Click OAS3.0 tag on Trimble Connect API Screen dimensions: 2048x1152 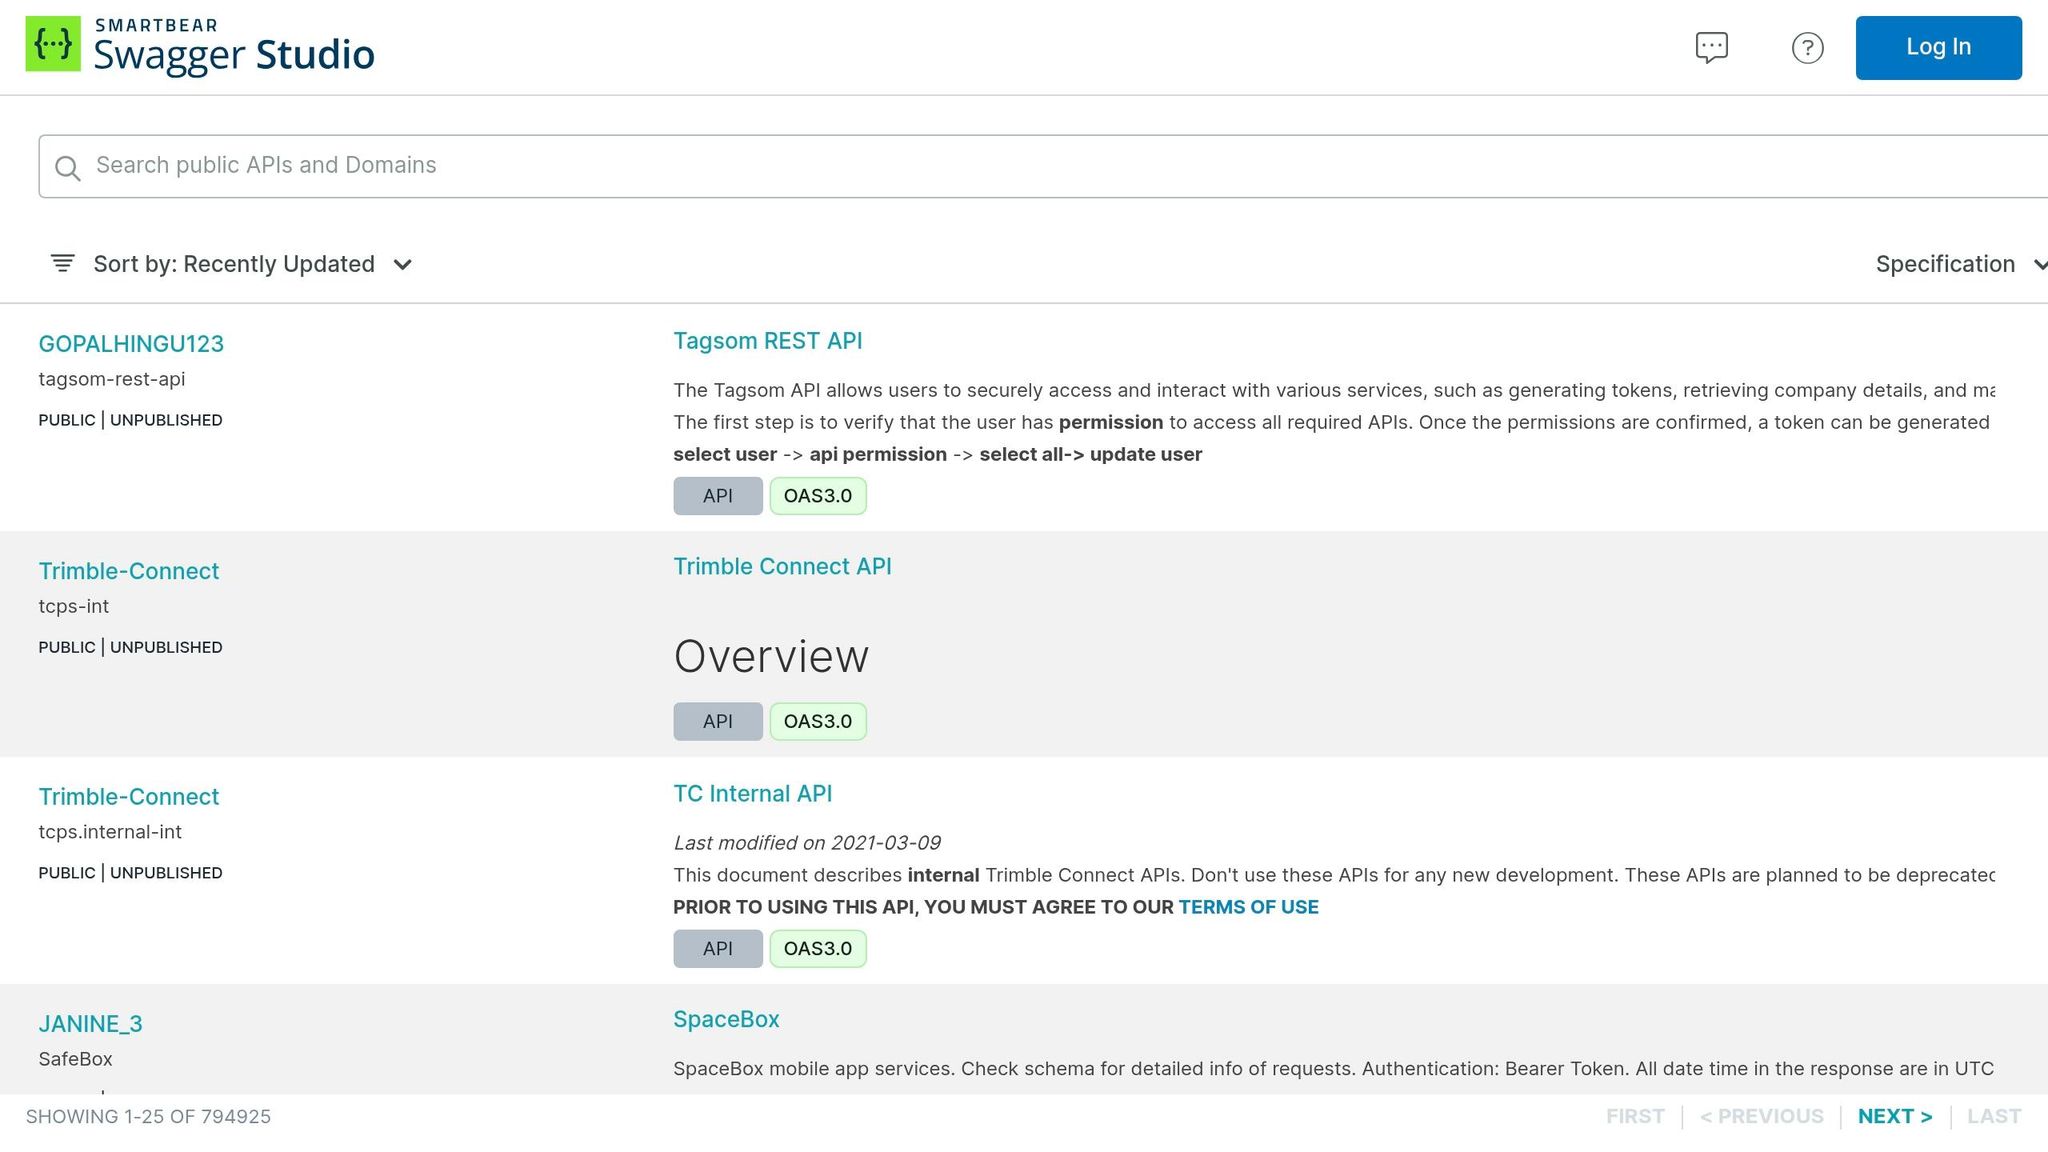point(818,722)
